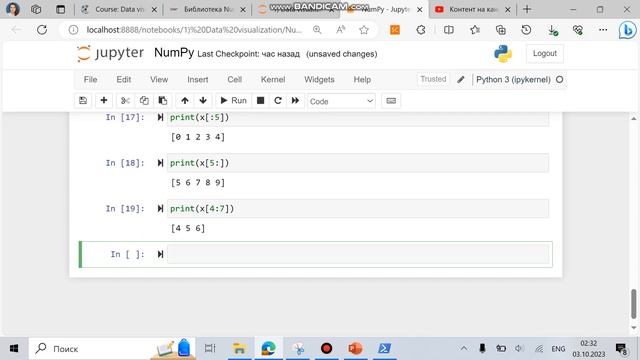
Task: Click the output text [5 6 7 8 9]
Action: (198, 182)
